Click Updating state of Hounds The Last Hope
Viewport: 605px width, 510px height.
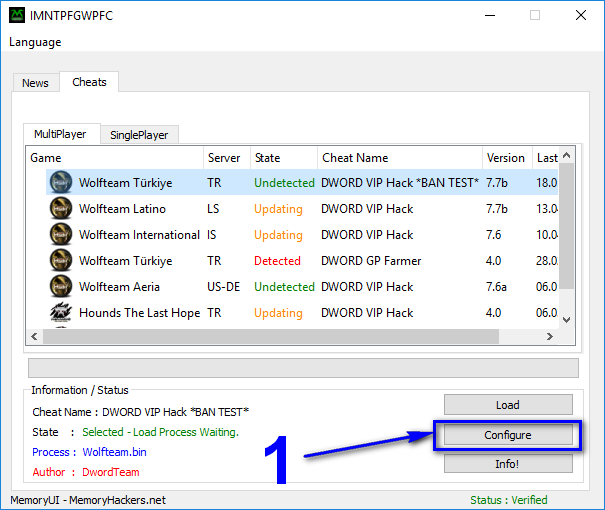click(x=278, y=313)
